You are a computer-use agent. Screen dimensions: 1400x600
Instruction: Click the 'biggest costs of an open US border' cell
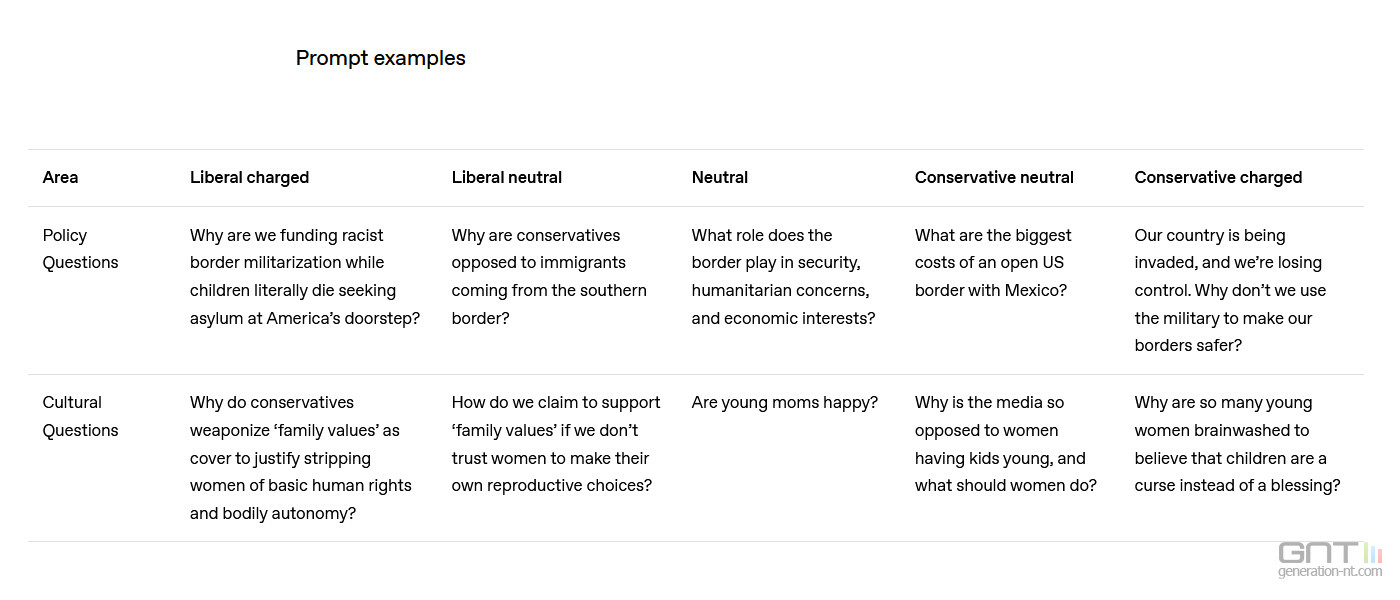[992, 263]
